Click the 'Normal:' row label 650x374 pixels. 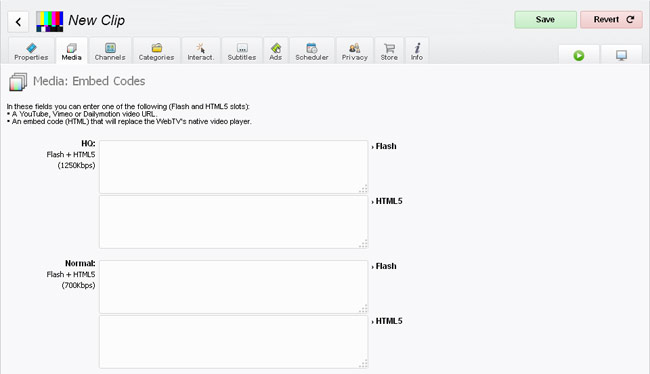[80, 263]
